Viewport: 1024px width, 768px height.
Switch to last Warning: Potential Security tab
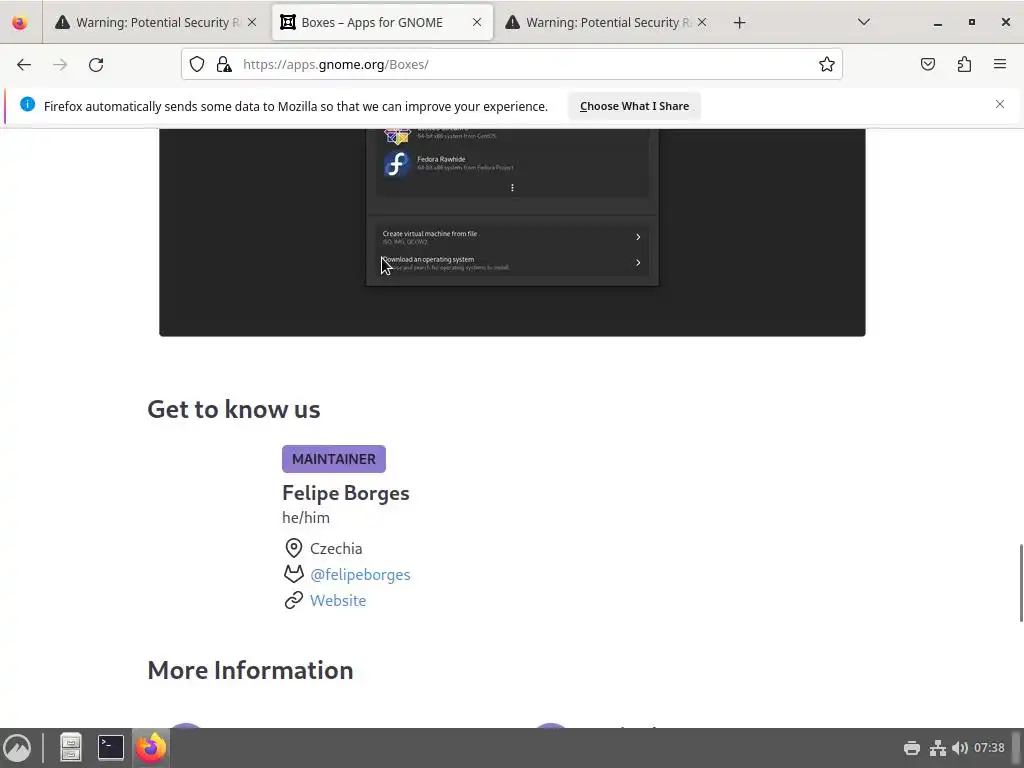[x=607, y=22]
